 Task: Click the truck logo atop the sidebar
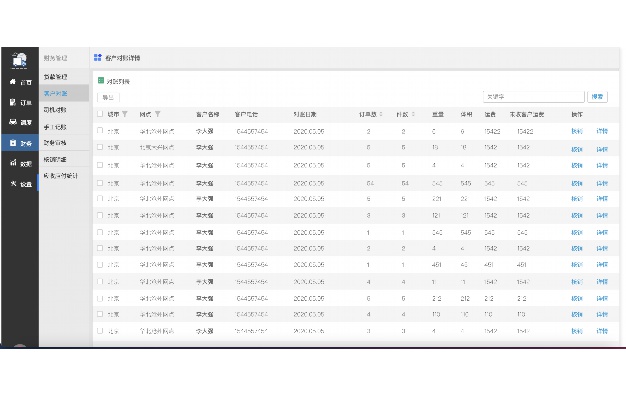[x=19, y=60]
